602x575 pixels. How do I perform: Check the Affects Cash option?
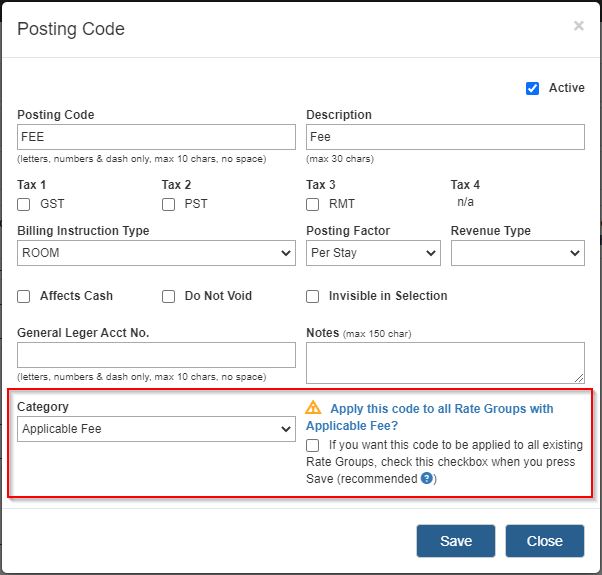tap(23, 296)
